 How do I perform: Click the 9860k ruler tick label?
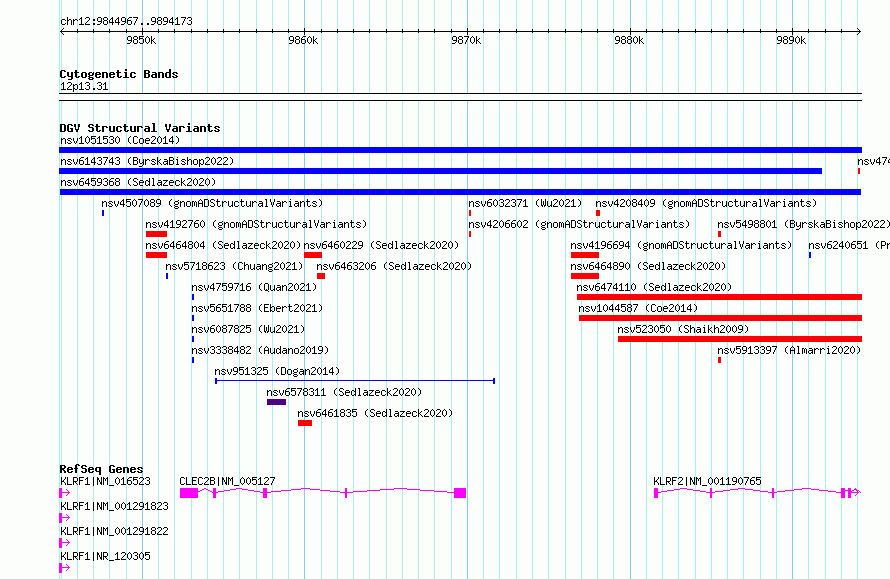(303, 40)
